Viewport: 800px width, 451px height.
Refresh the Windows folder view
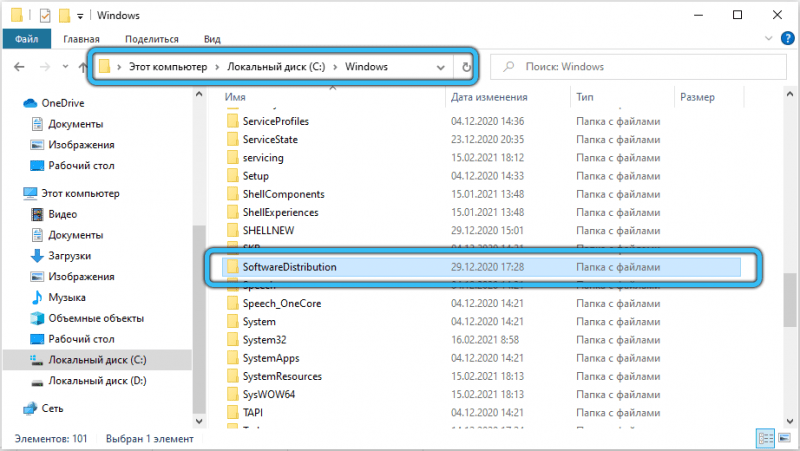tap(466, 67)
